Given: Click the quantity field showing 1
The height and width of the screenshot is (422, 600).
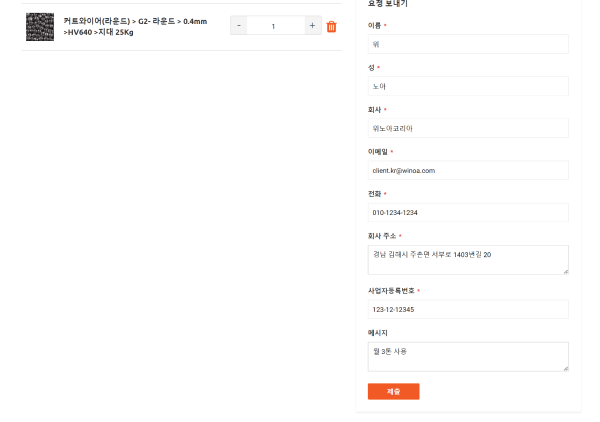Looking at the screenshot, I should tap(275, 26).
